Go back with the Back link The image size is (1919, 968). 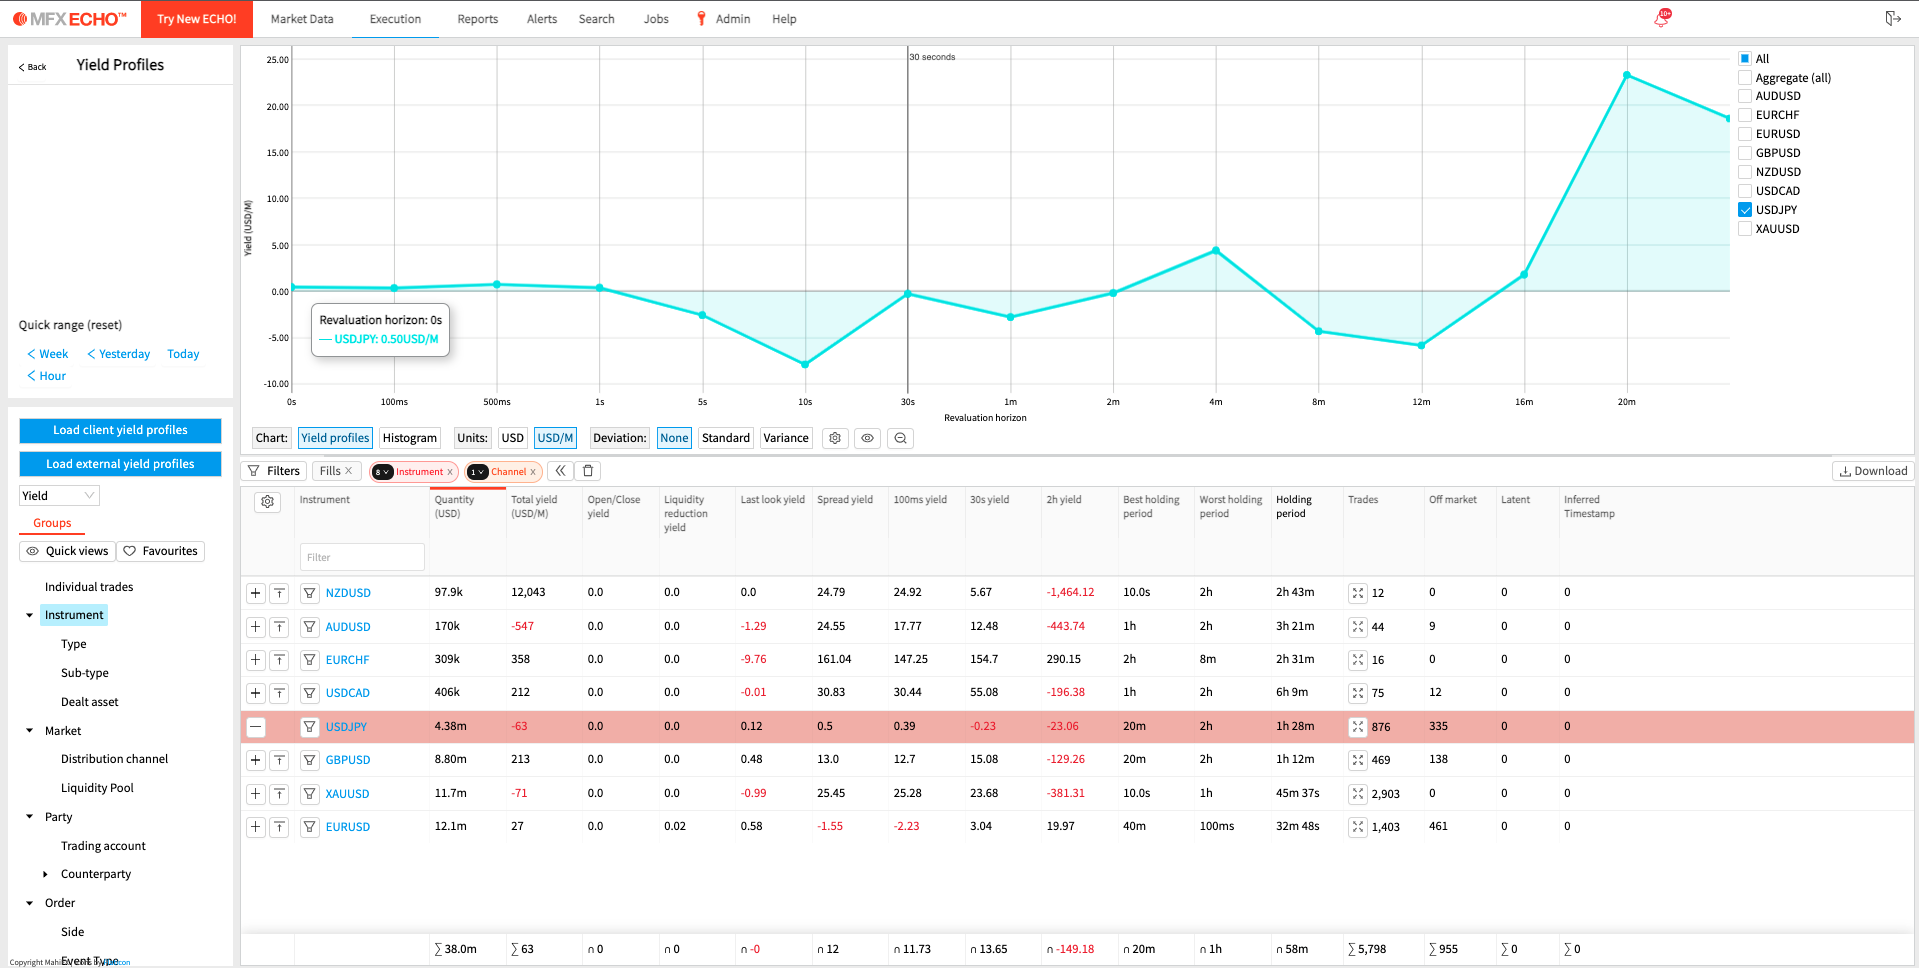coord(33,67)
